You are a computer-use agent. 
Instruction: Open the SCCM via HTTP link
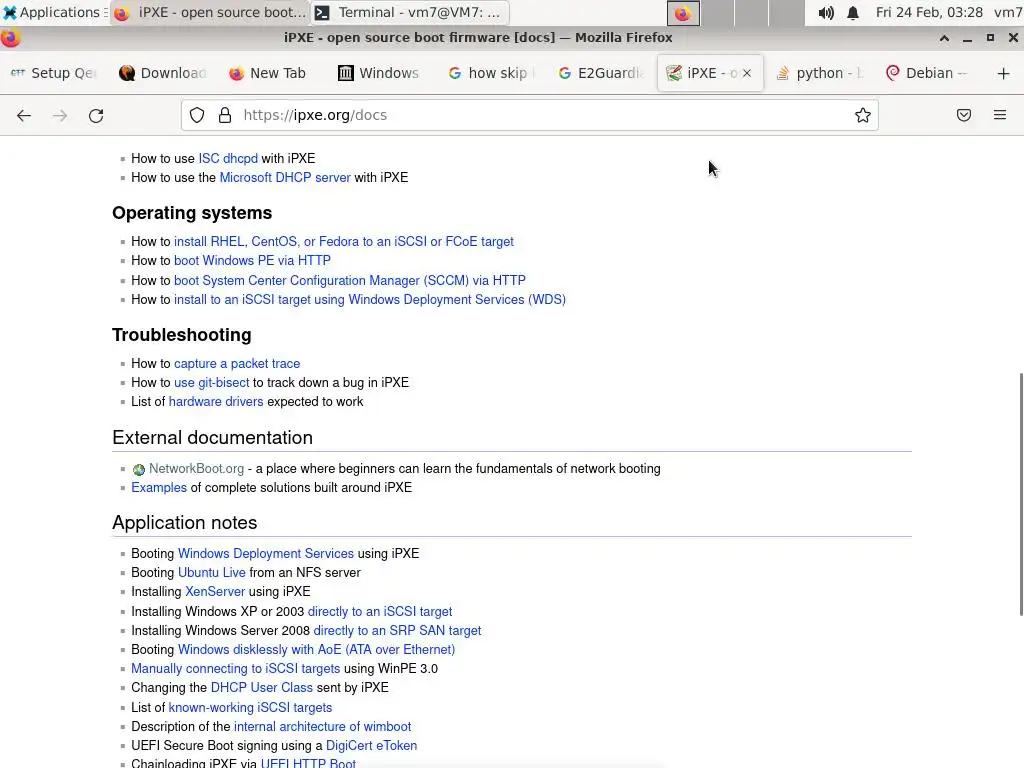click(349, 281)
